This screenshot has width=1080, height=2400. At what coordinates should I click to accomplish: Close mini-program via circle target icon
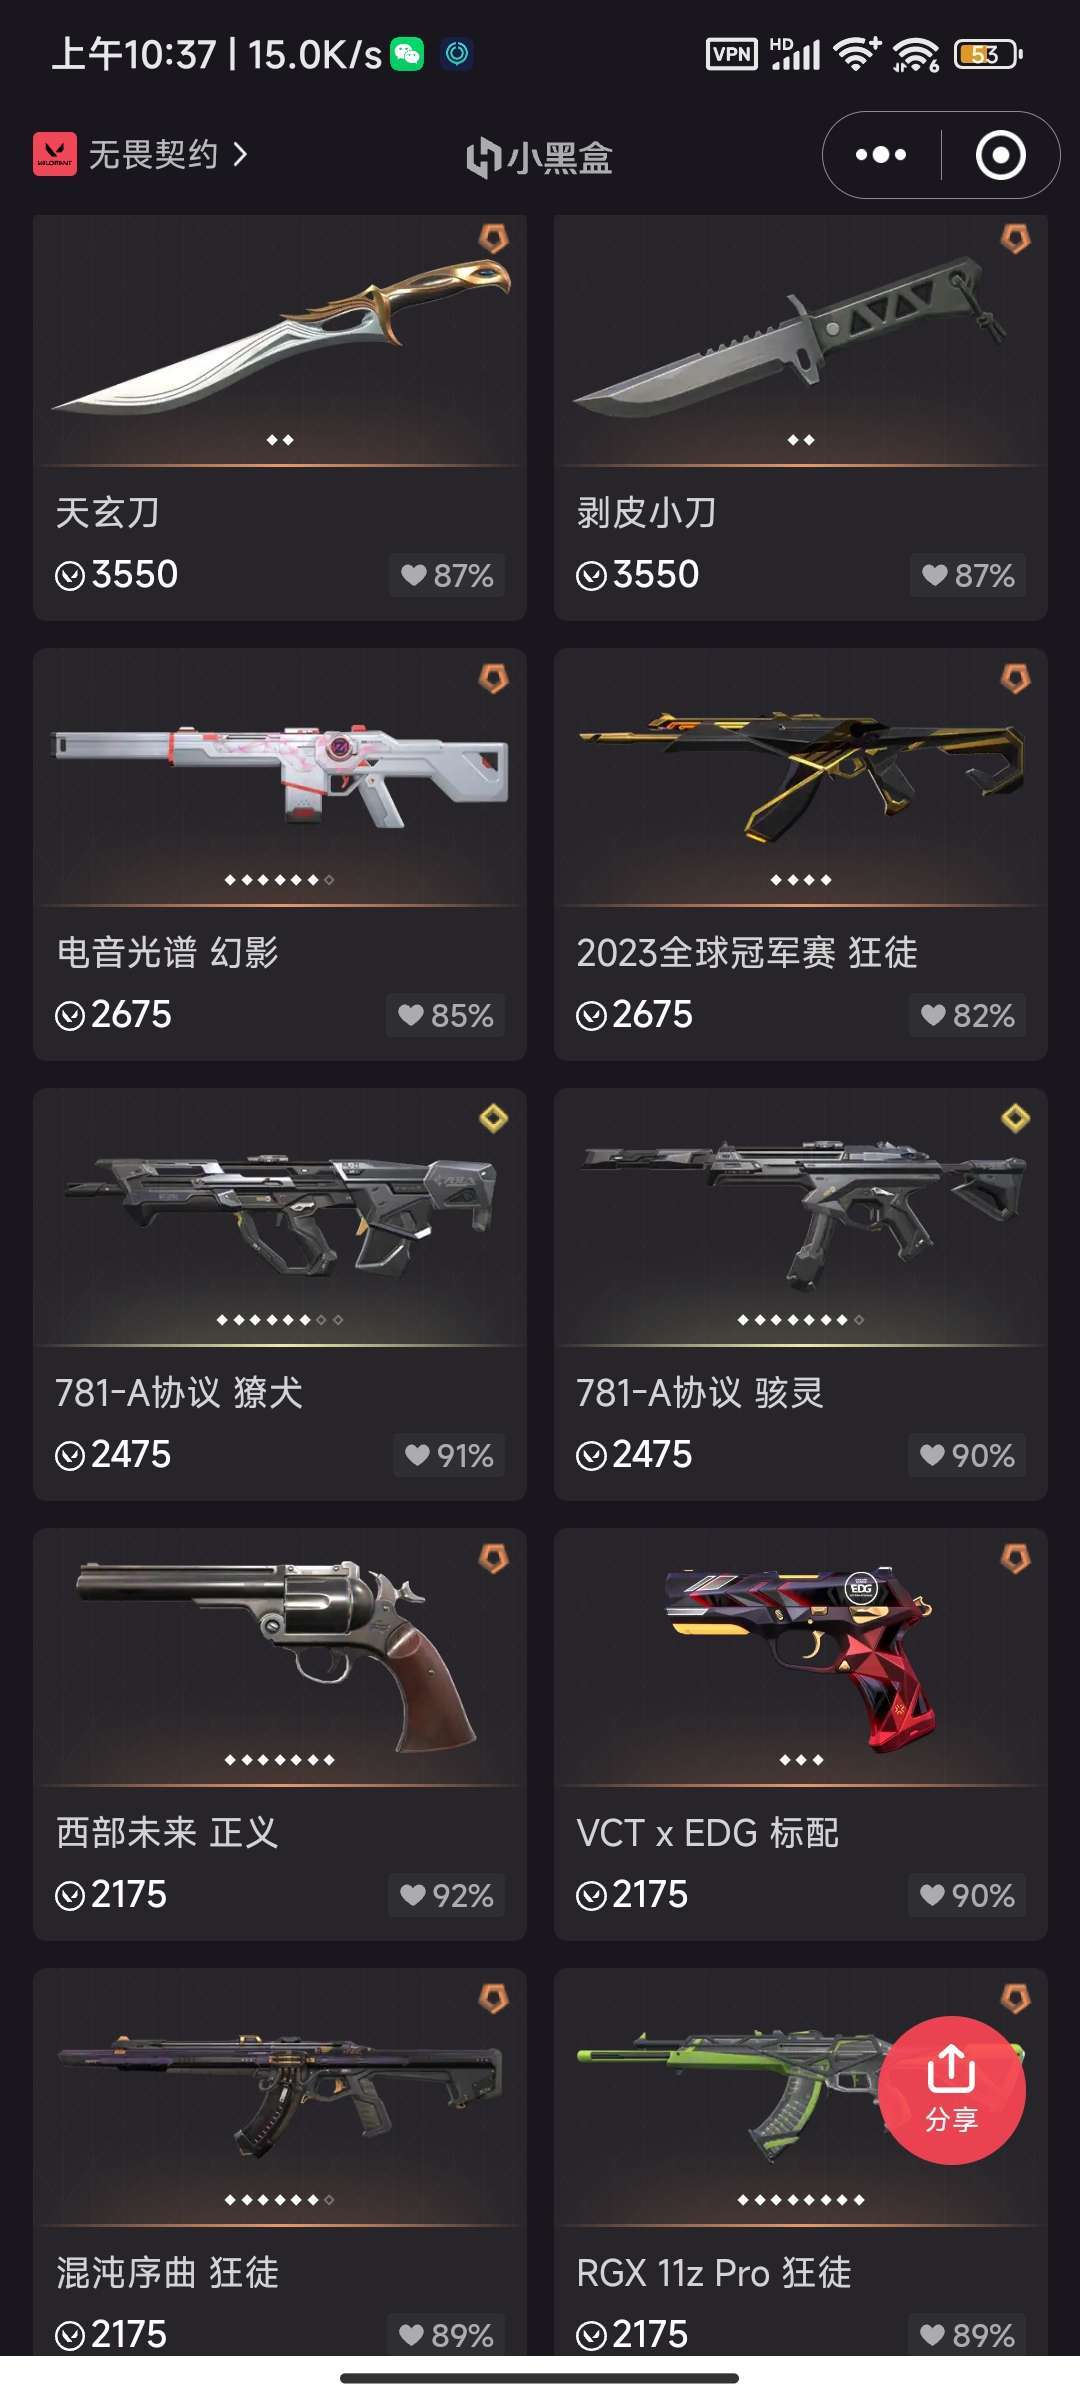[x=1000, y=155]
